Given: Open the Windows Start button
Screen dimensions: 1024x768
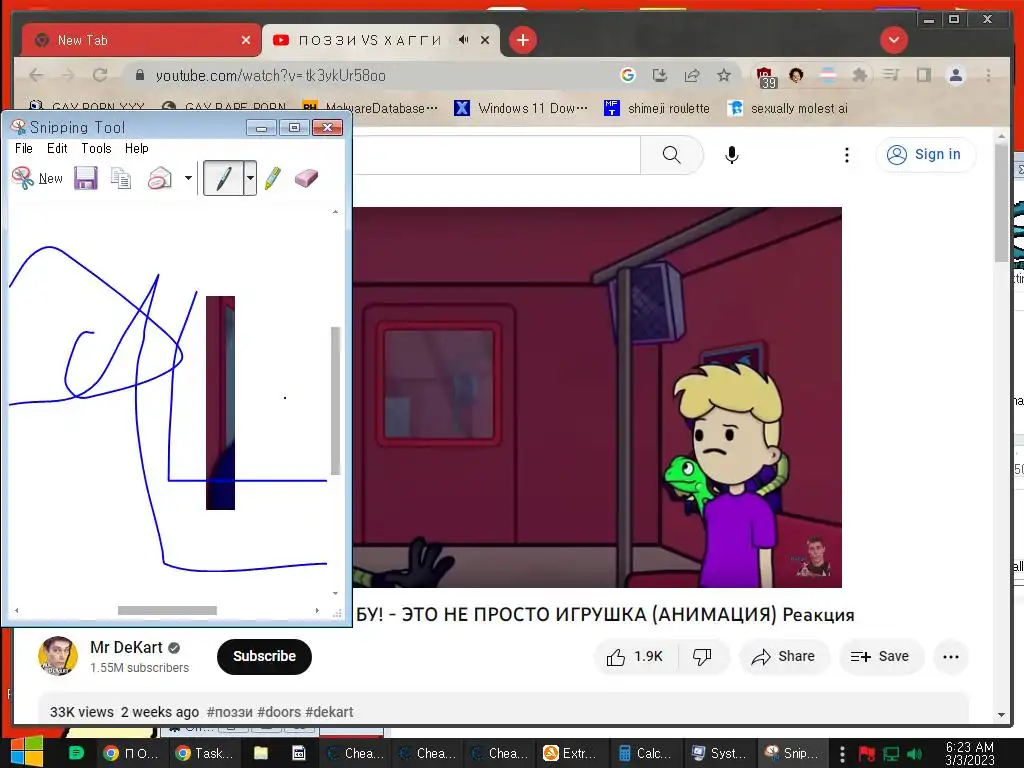Looking at the screenshot, I should 26,752.
